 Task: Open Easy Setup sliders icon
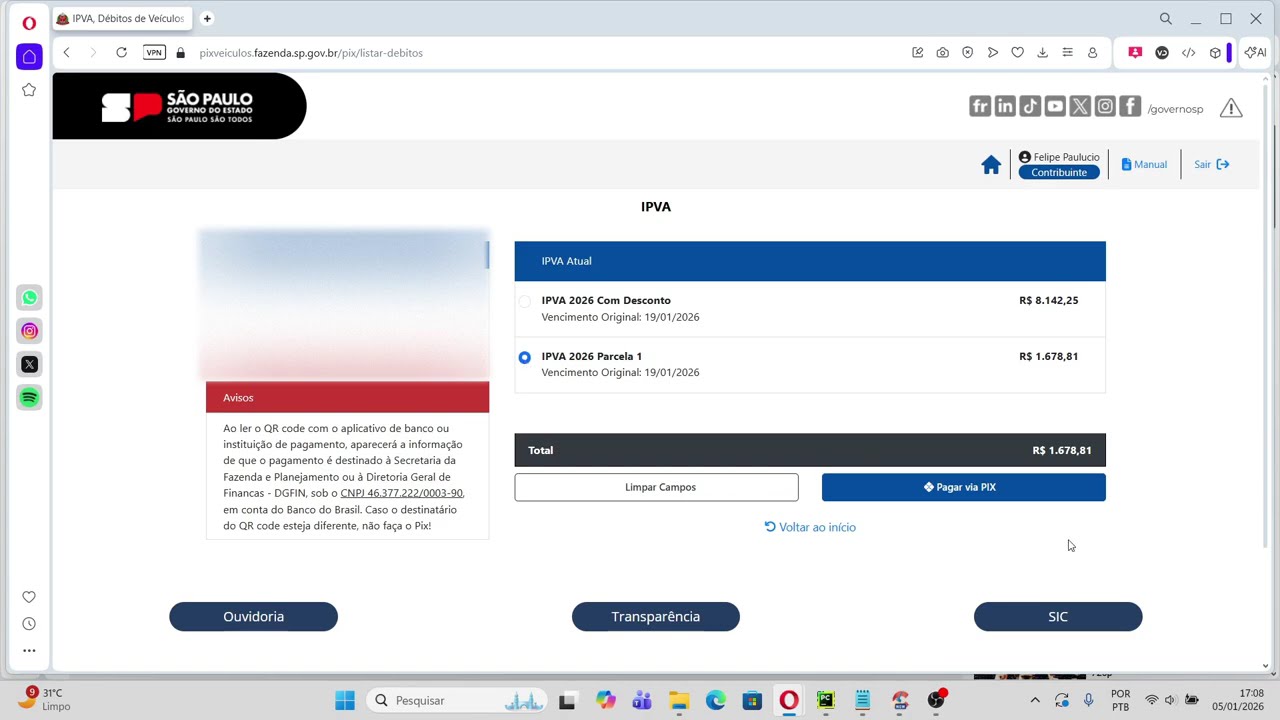[x=1067, y=53]
